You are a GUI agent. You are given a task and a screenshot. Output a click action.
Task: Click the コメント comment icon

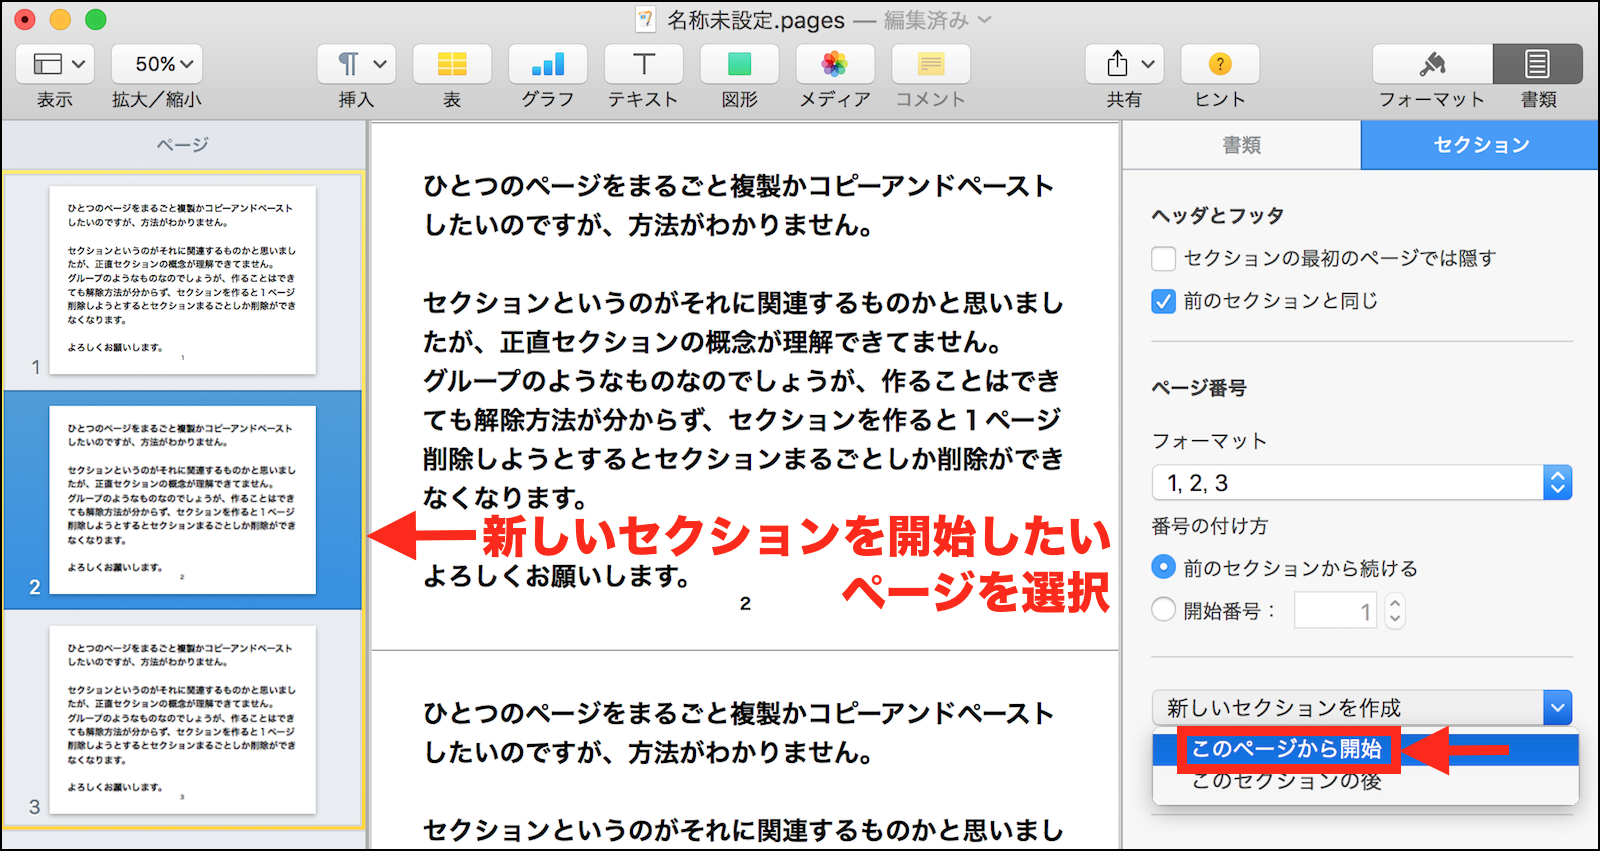click(931, 64)
